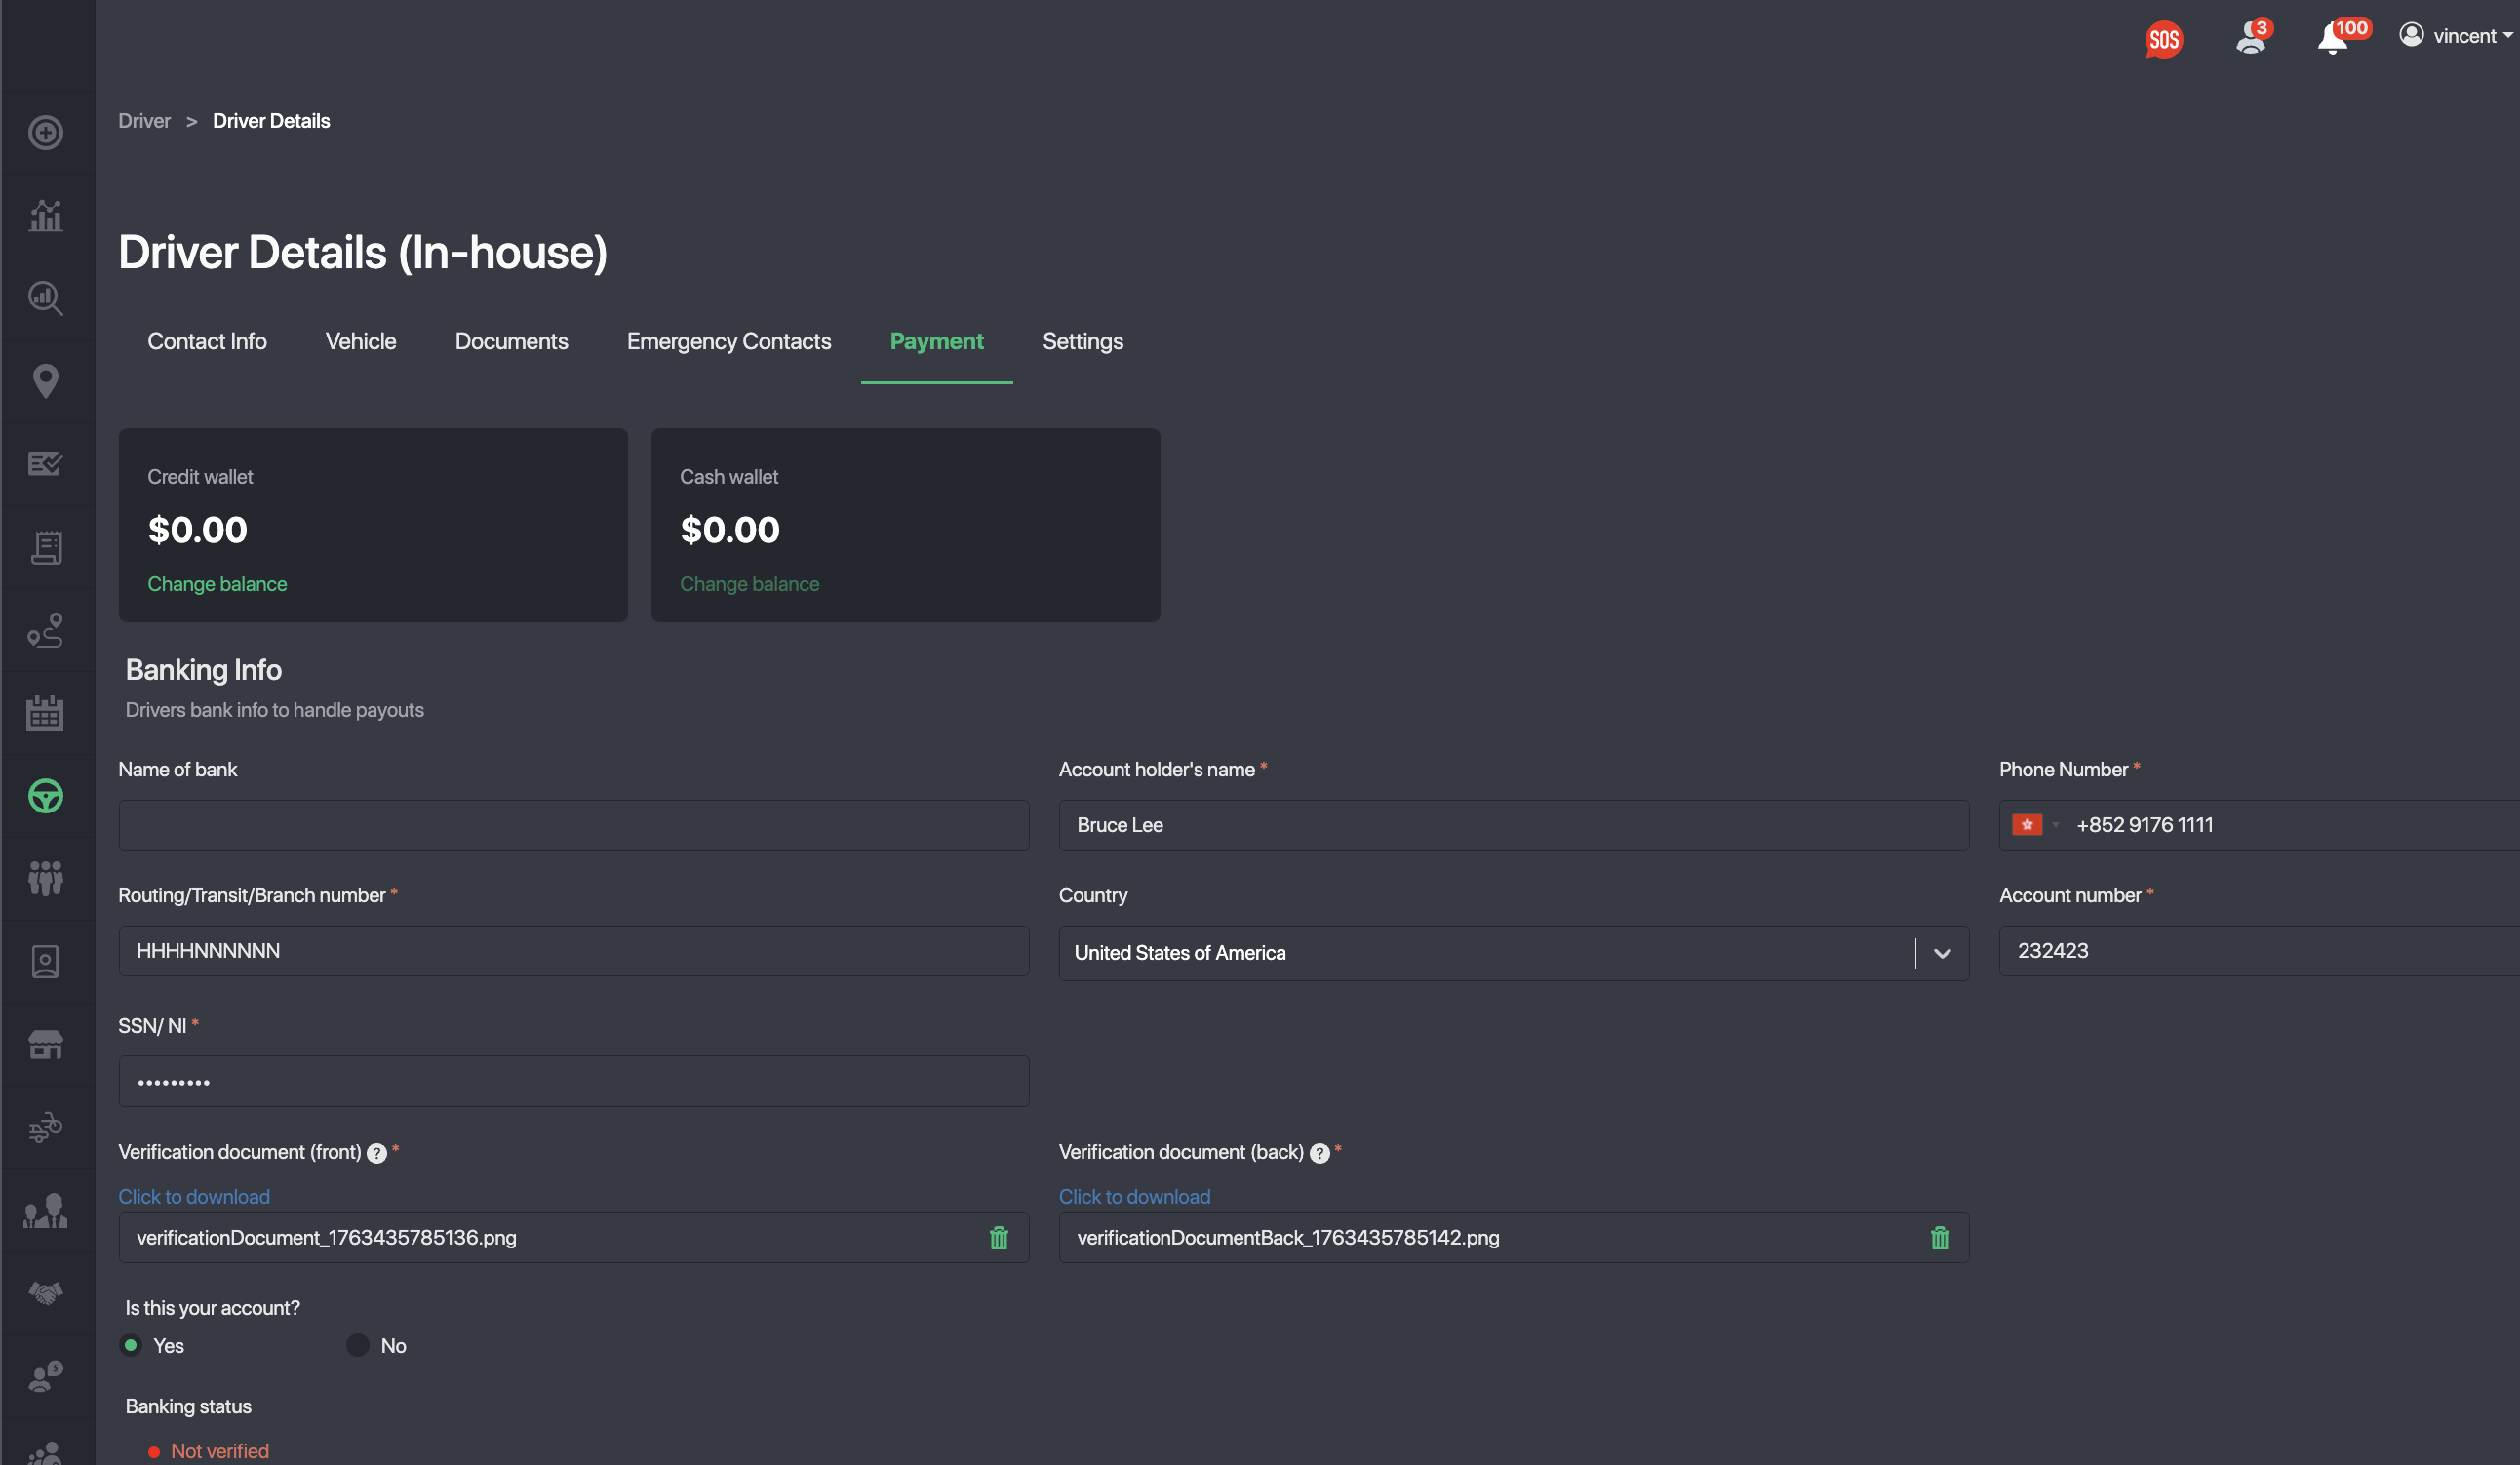Select Yes for Is this your account

(131, 1345)
